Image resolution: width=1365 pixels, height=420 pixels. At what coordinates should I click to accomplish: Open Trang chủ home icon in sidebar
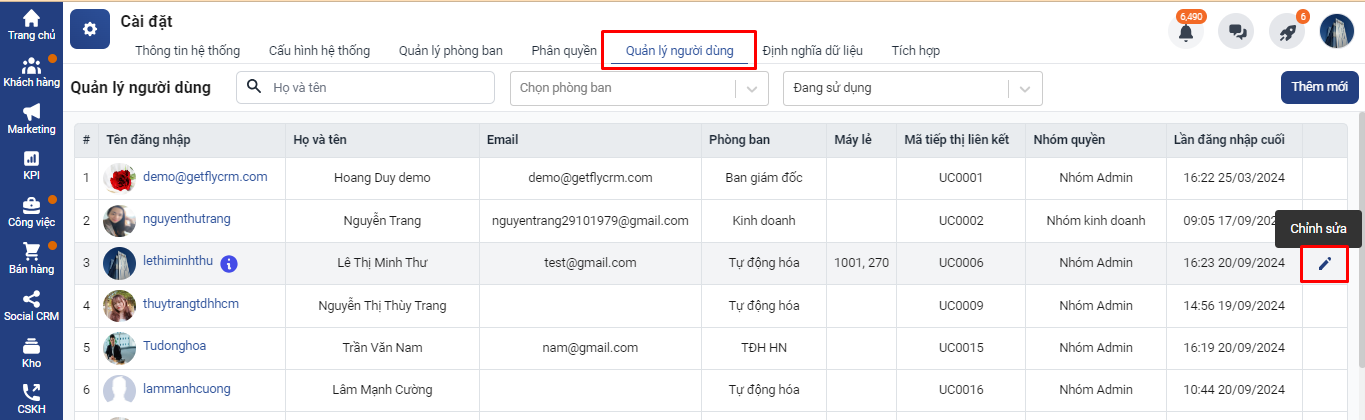(31, 24)
